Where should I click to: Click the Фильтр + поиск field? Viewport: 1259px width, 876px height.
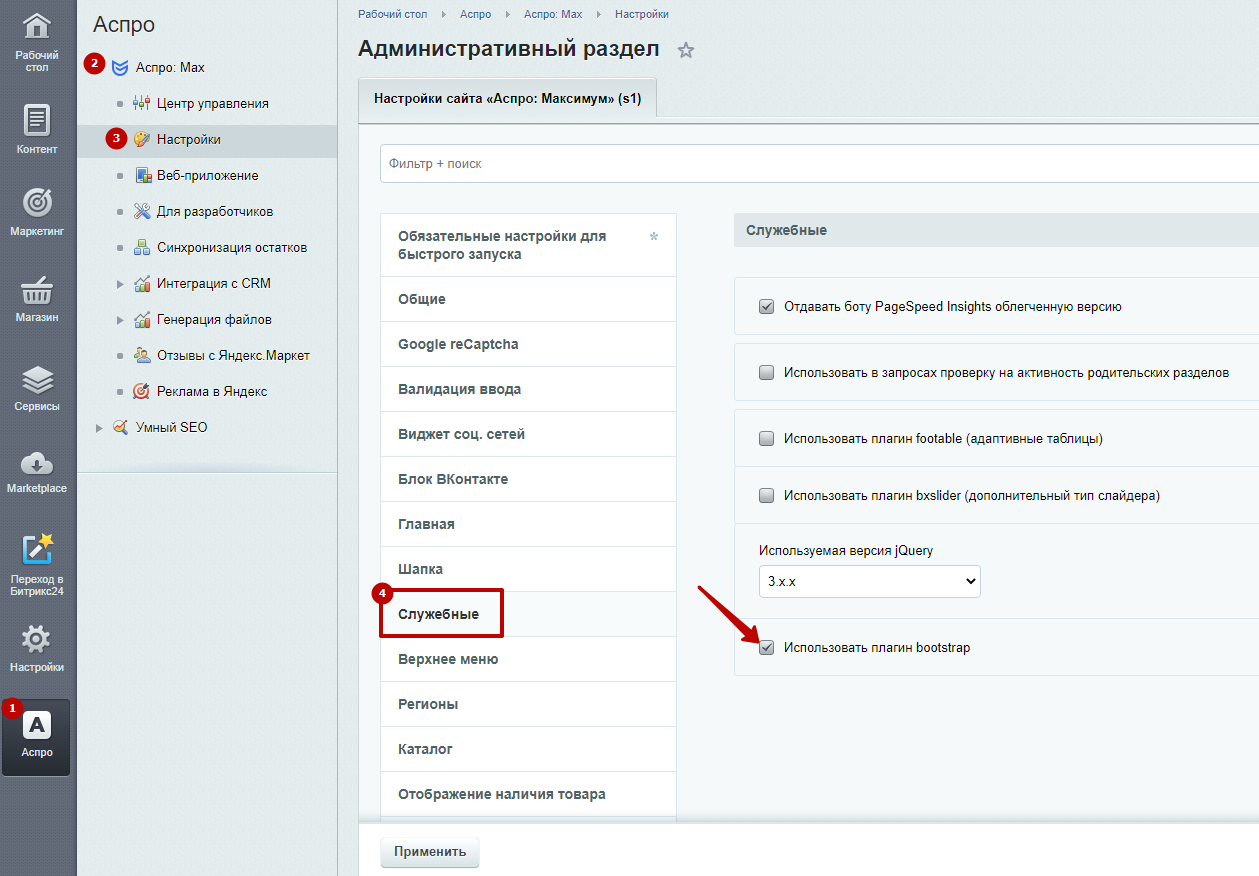819,163
